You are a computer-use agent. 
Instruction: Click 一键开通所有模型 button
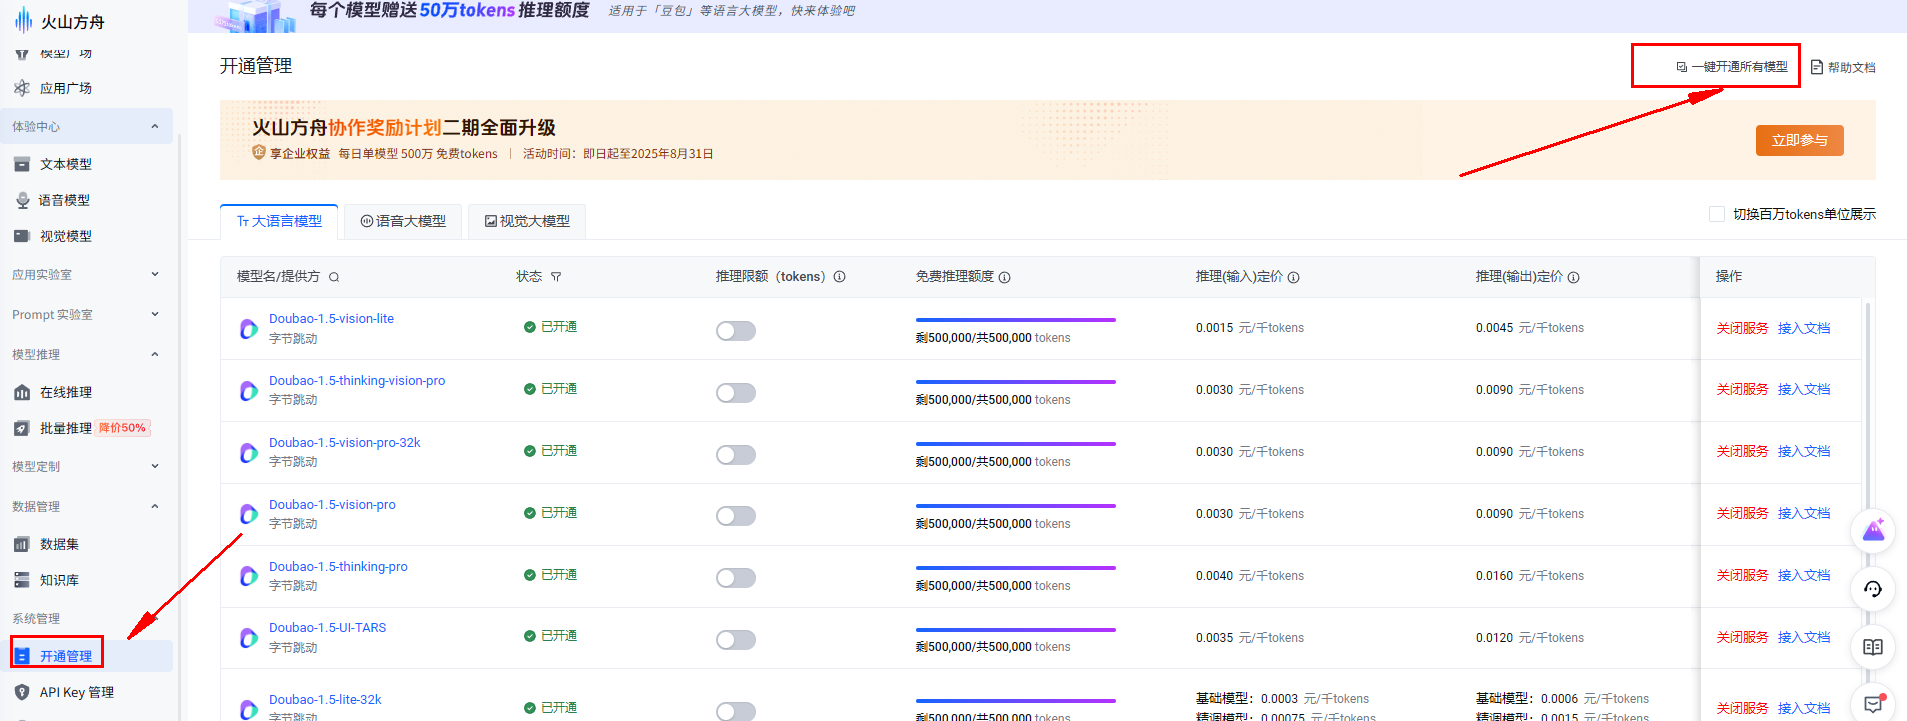click(x=1732, y=67)
